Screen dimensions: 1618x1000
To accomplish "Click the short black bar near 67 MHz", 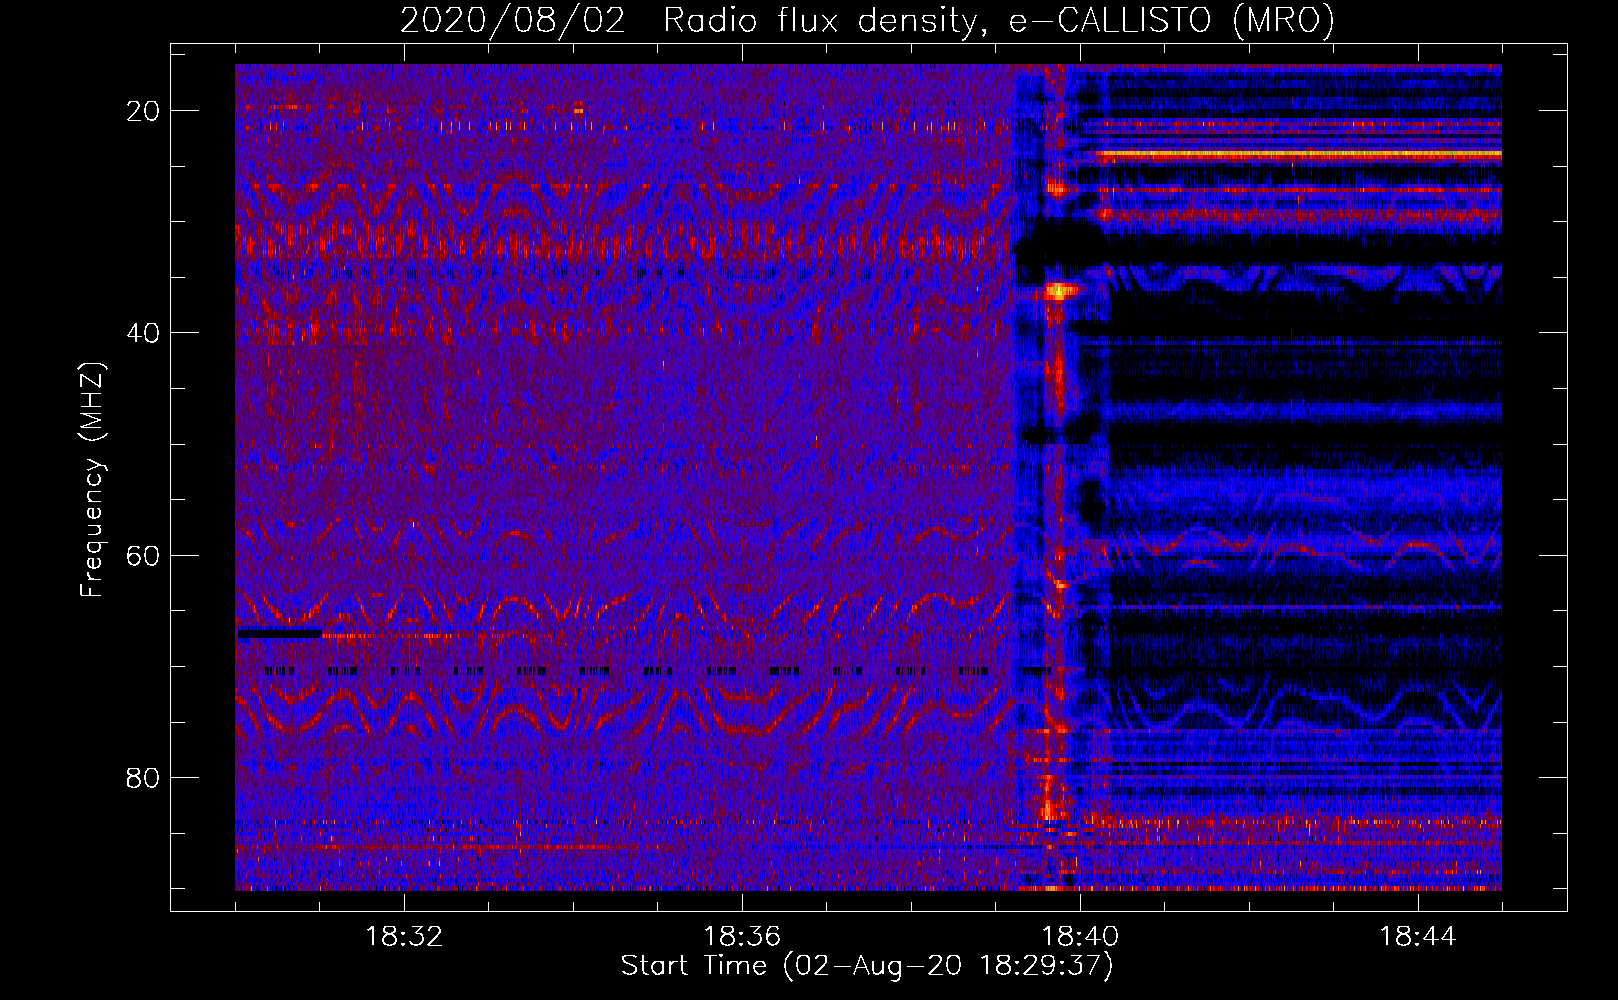I will coord(280,633).
